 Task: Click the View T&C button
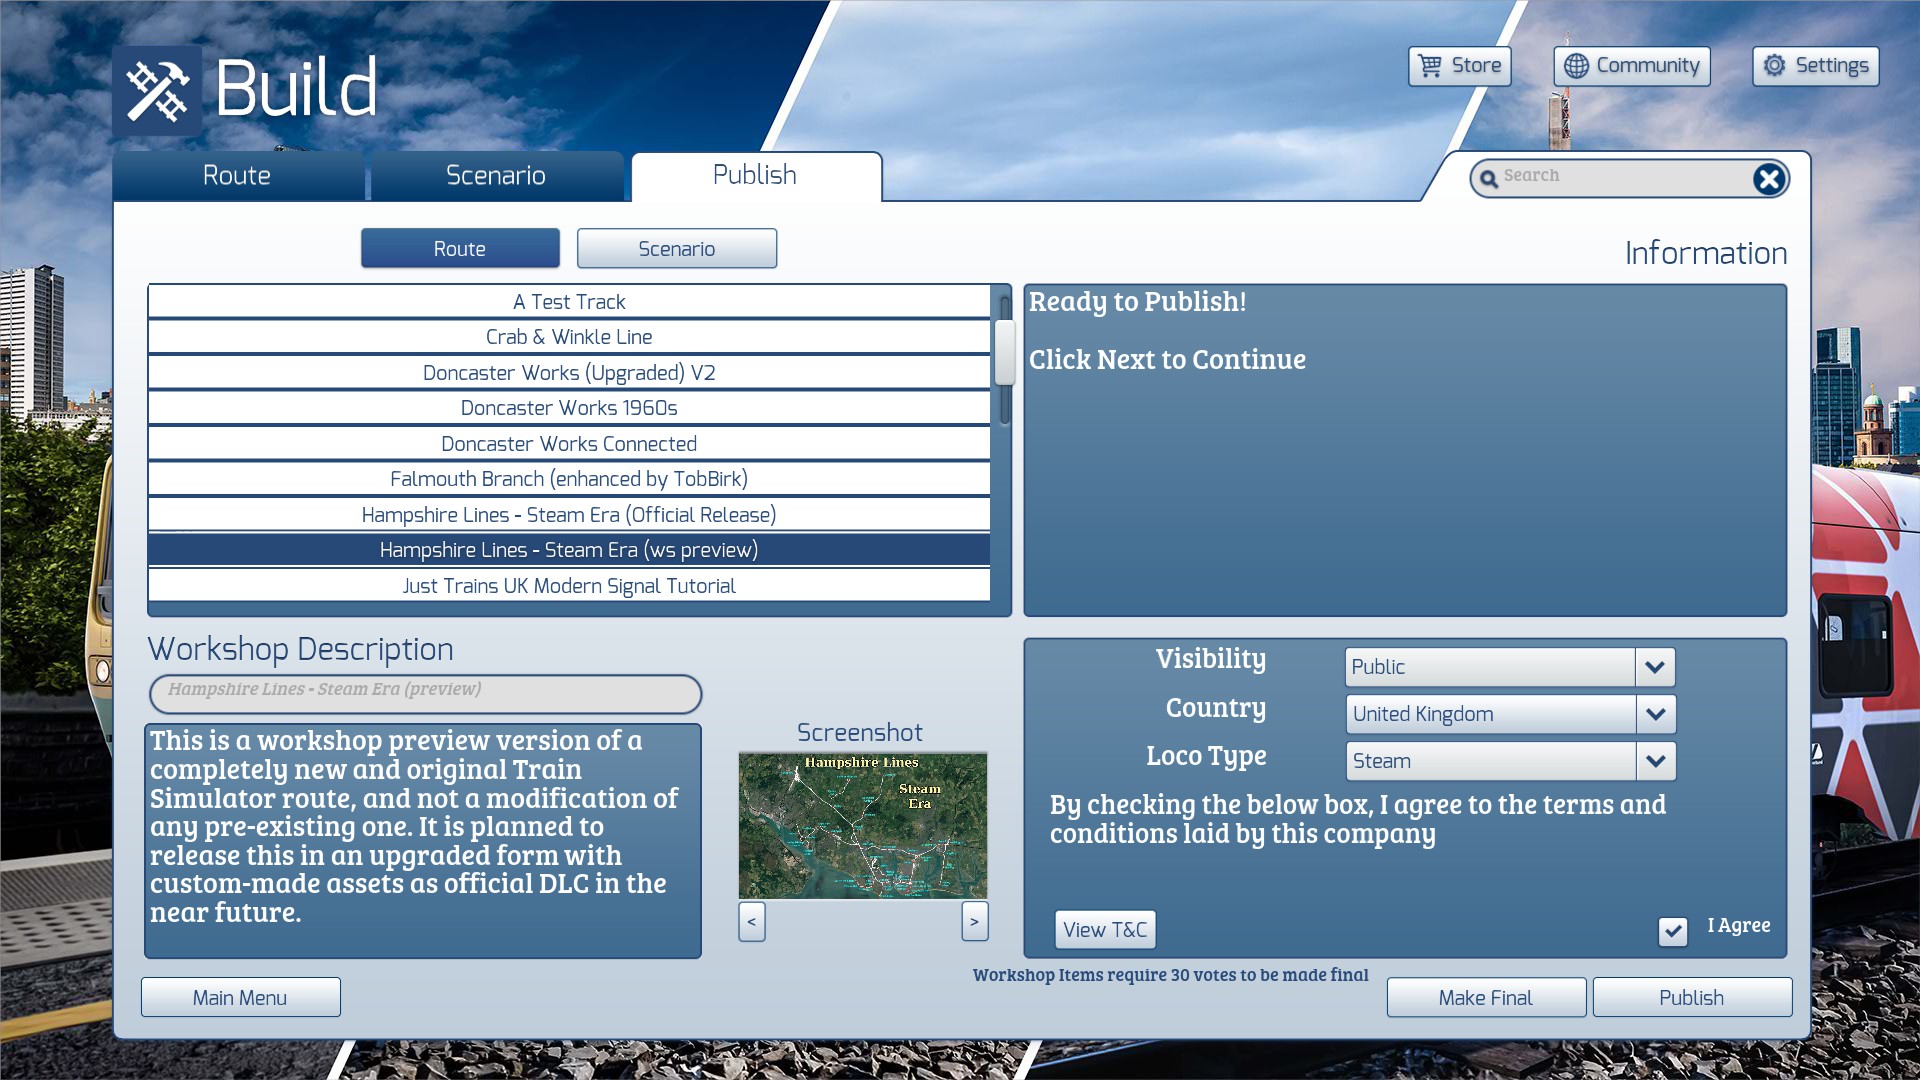pos(1105,930)
